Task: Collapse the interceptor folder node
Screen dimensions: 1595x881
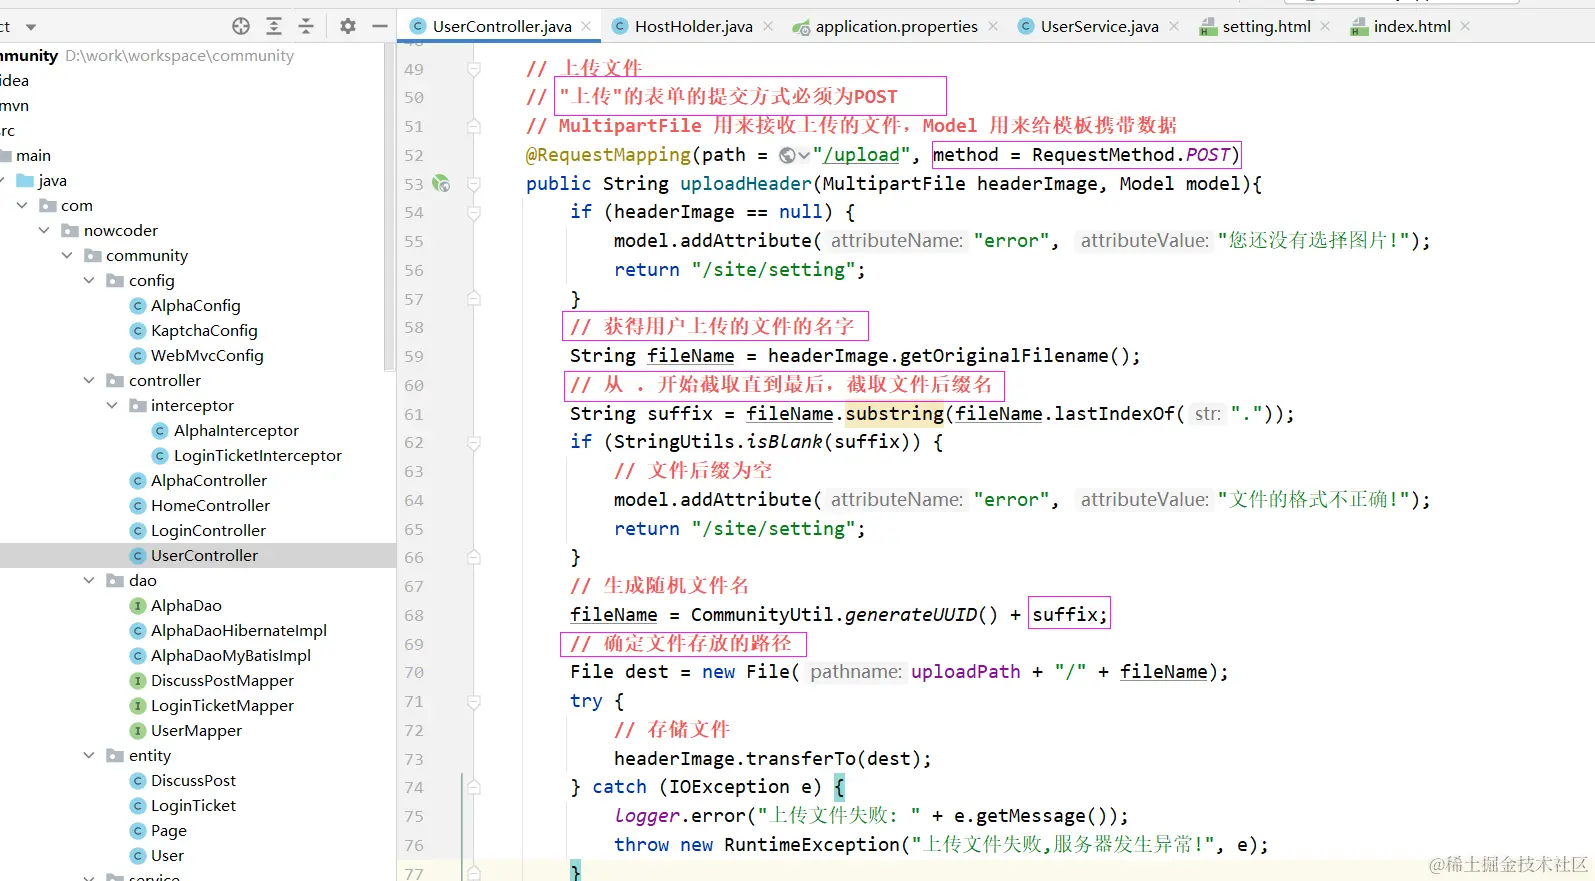Action: pos(112,405)
